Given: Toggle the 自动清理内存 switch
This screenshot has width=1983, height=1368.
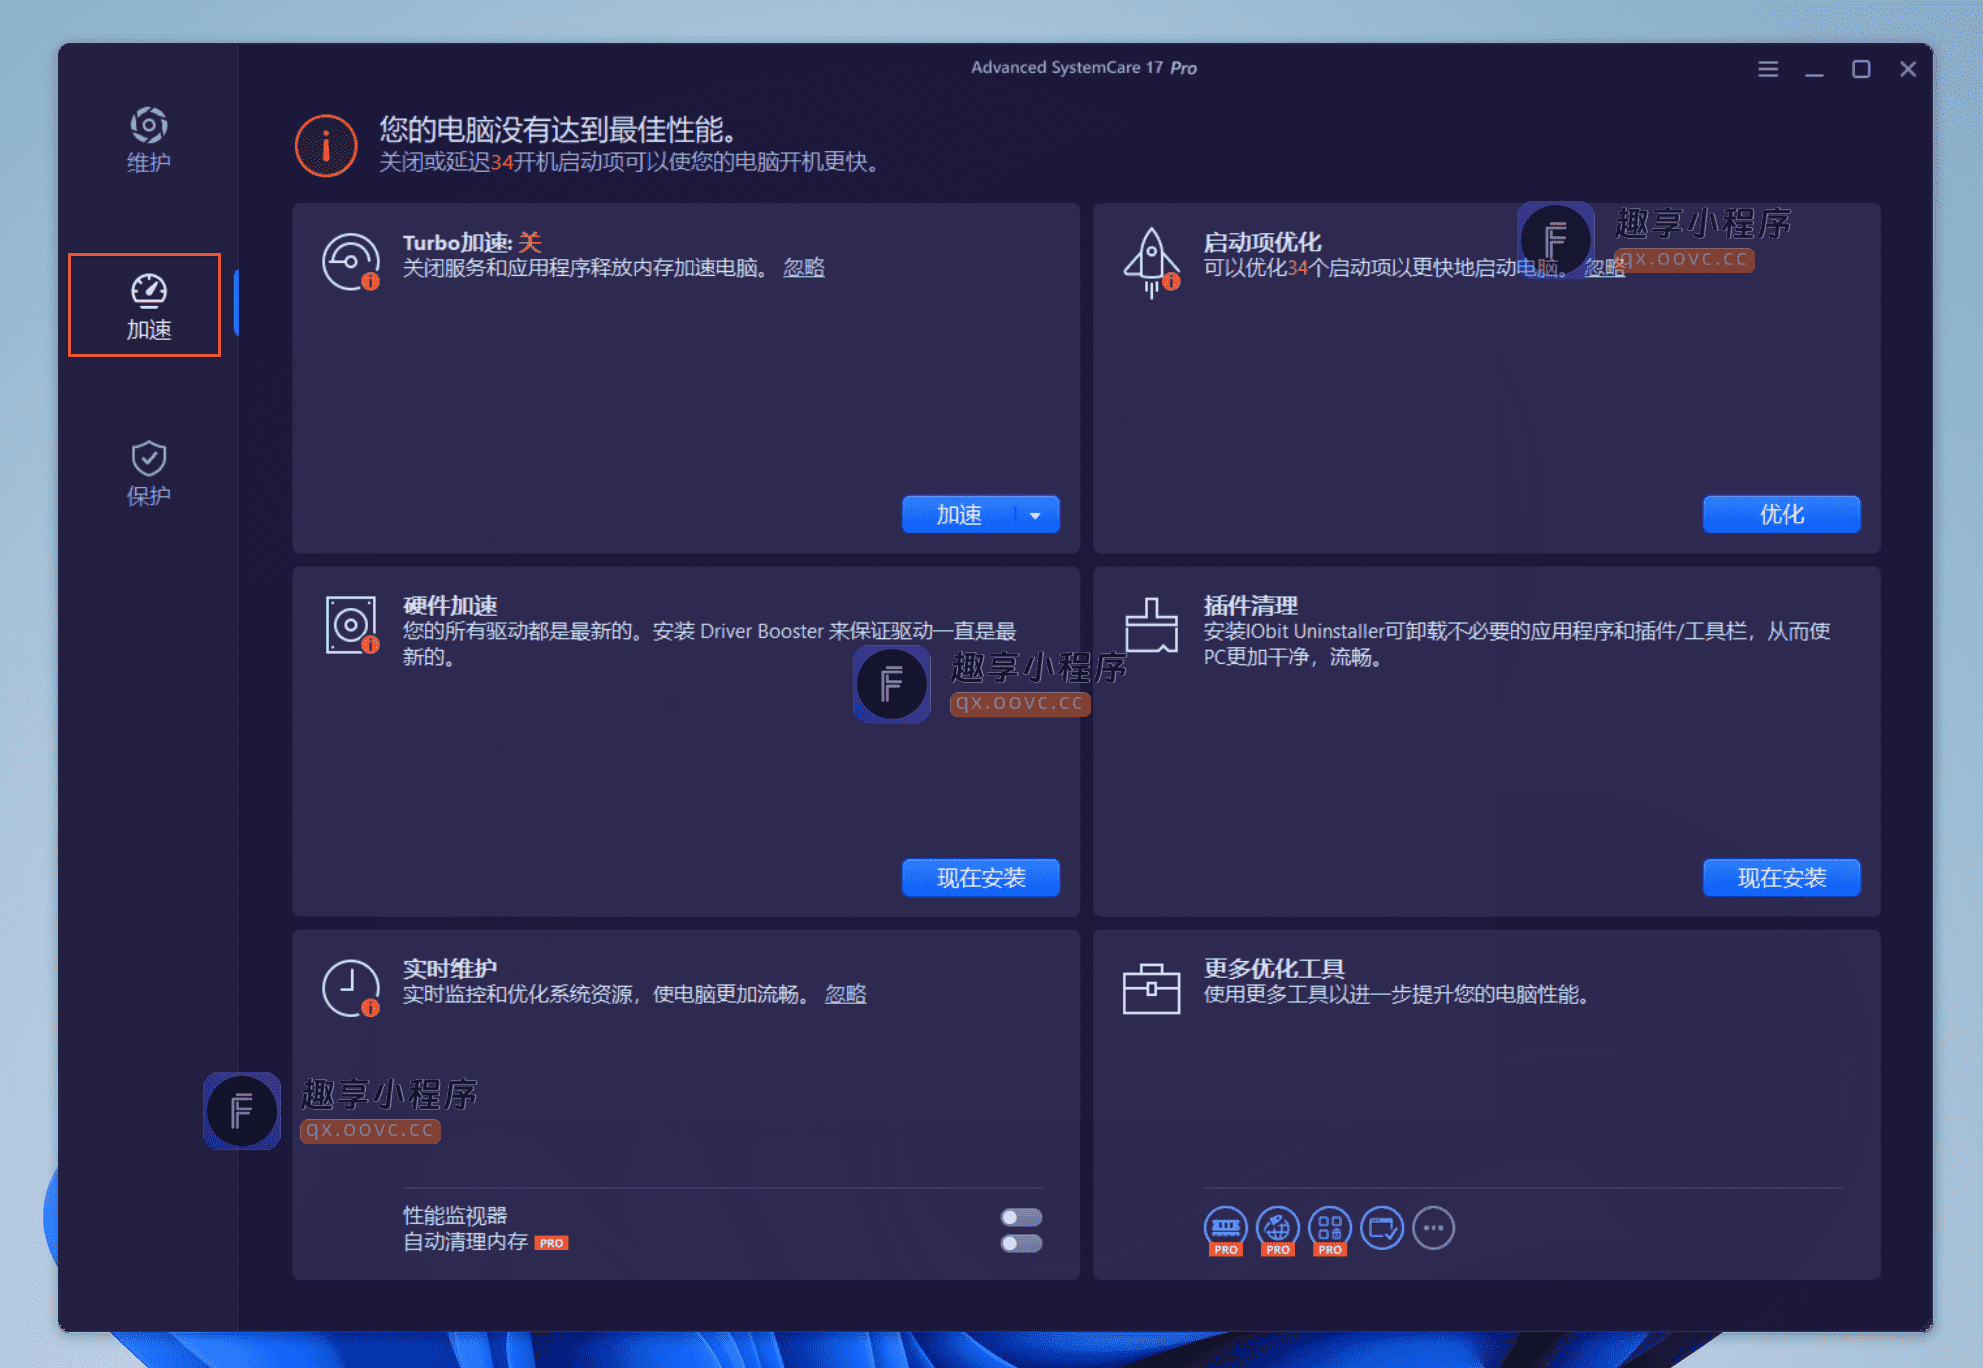Looking at the screenshot, I should click(1021, 1243).
